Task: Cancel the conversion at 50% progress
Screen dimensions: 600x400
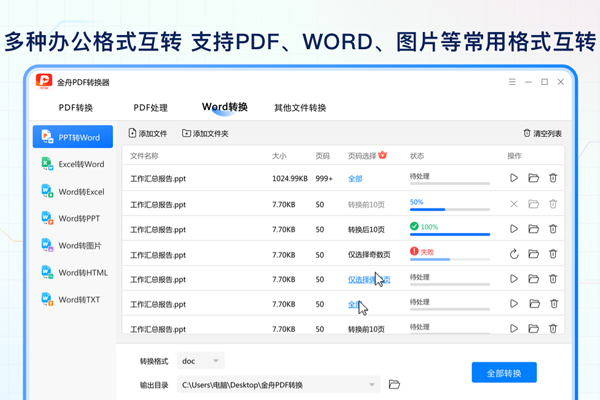Action: [514, 204]
